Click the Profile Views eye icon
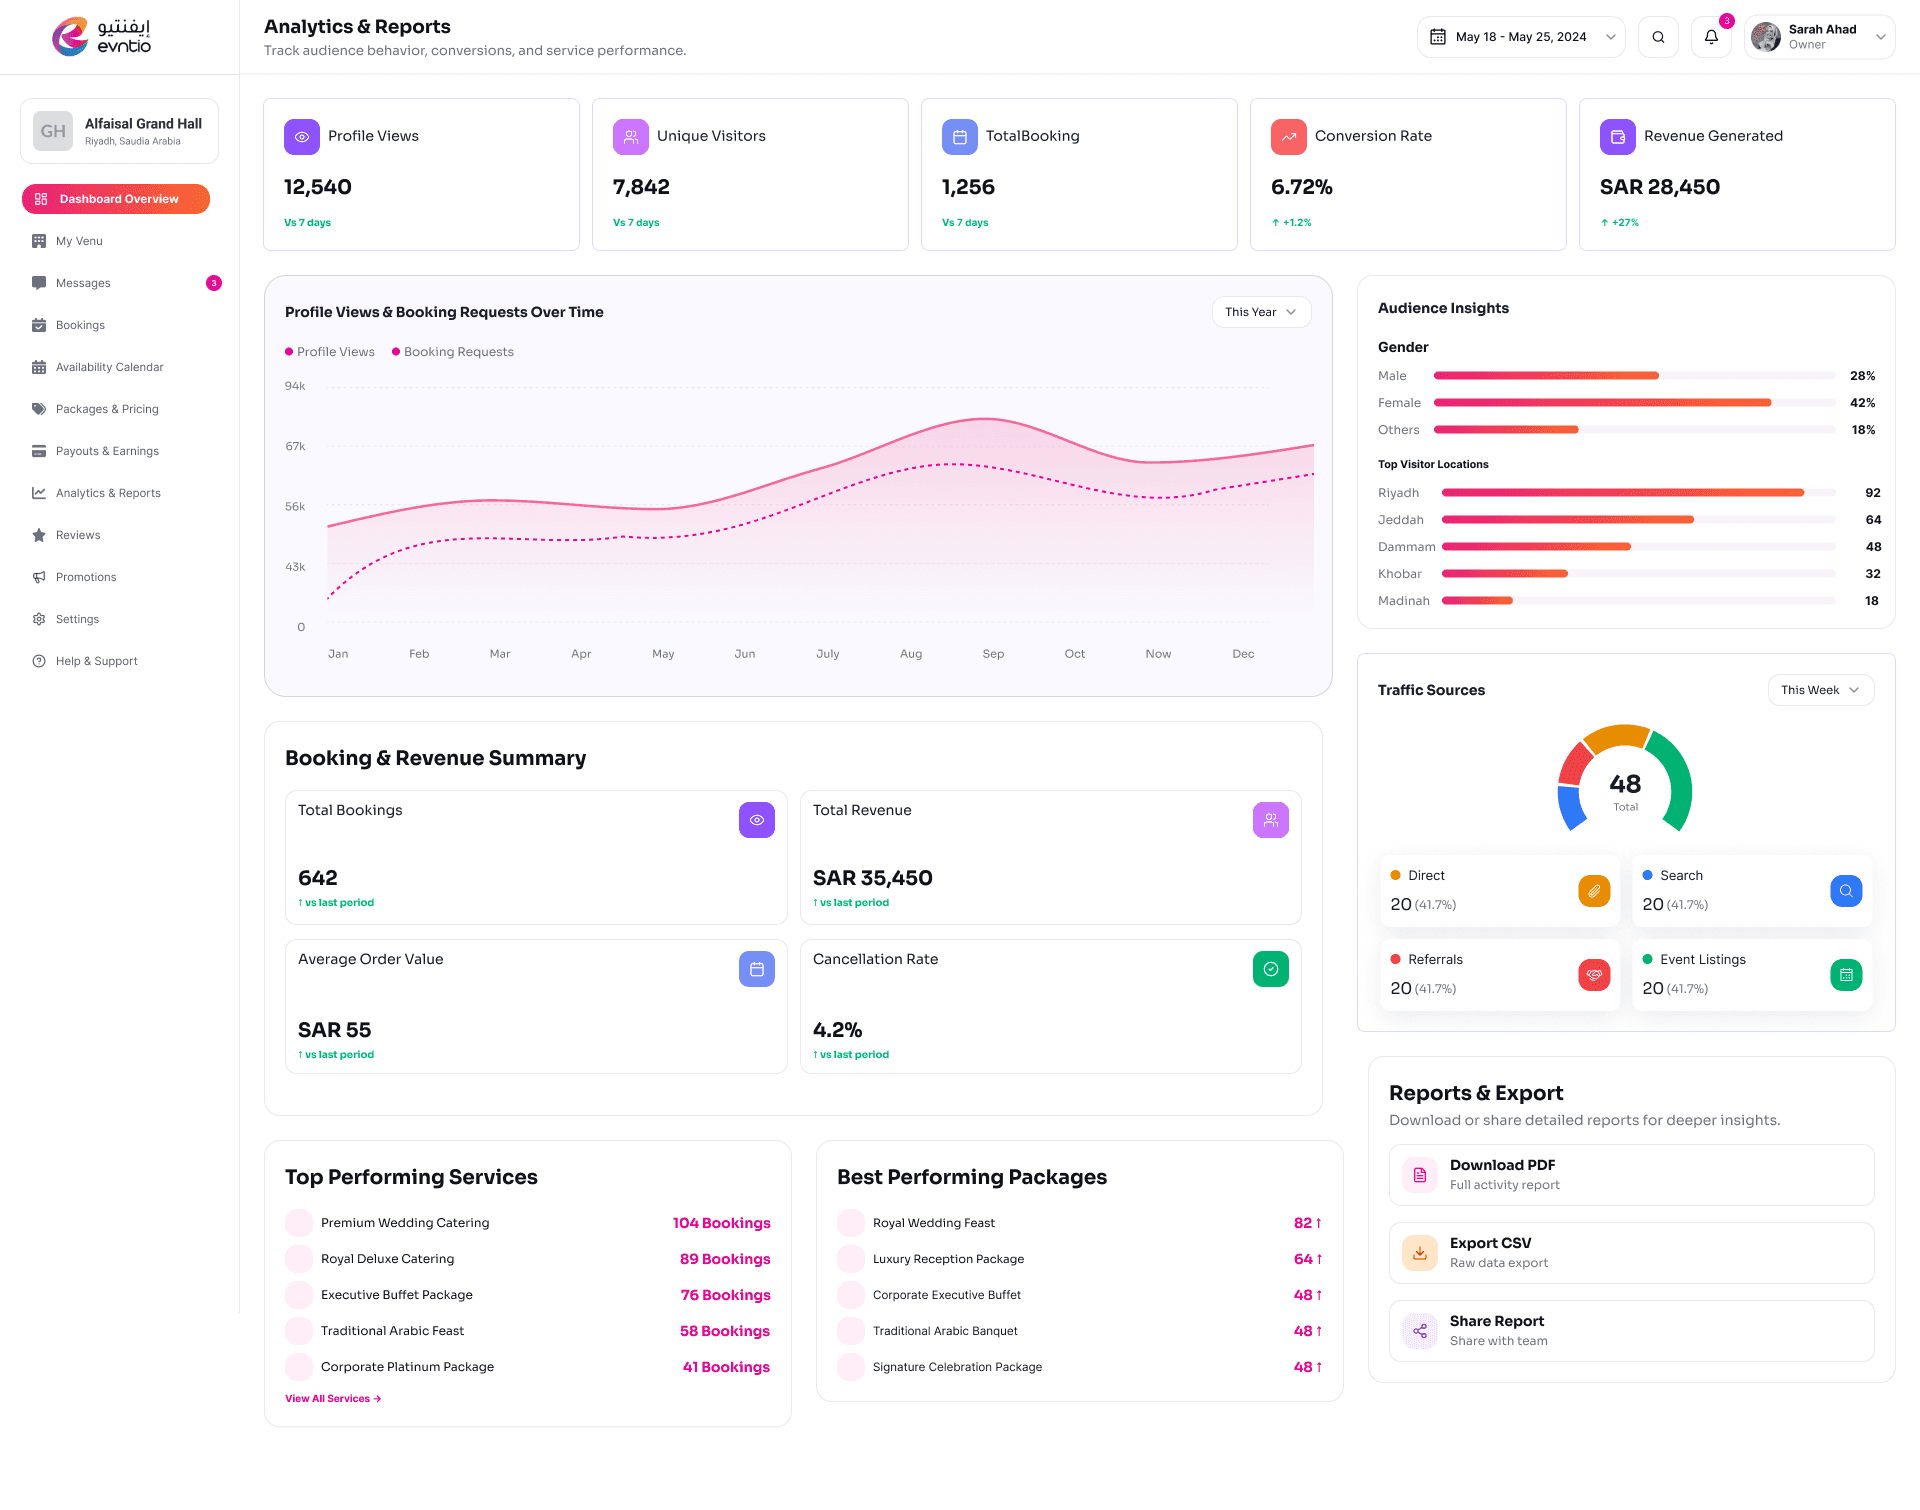 click(301, 137)
